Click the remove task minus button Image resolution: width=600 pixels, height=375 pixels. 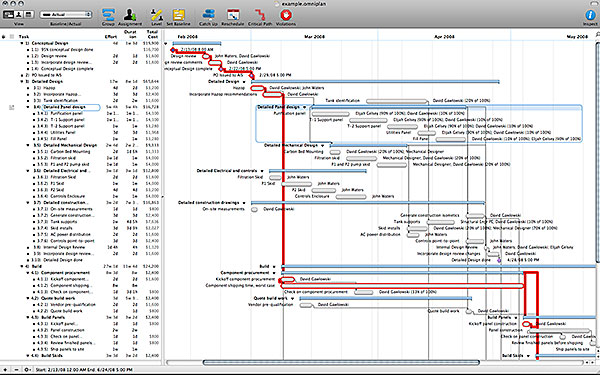pos(16,370)
